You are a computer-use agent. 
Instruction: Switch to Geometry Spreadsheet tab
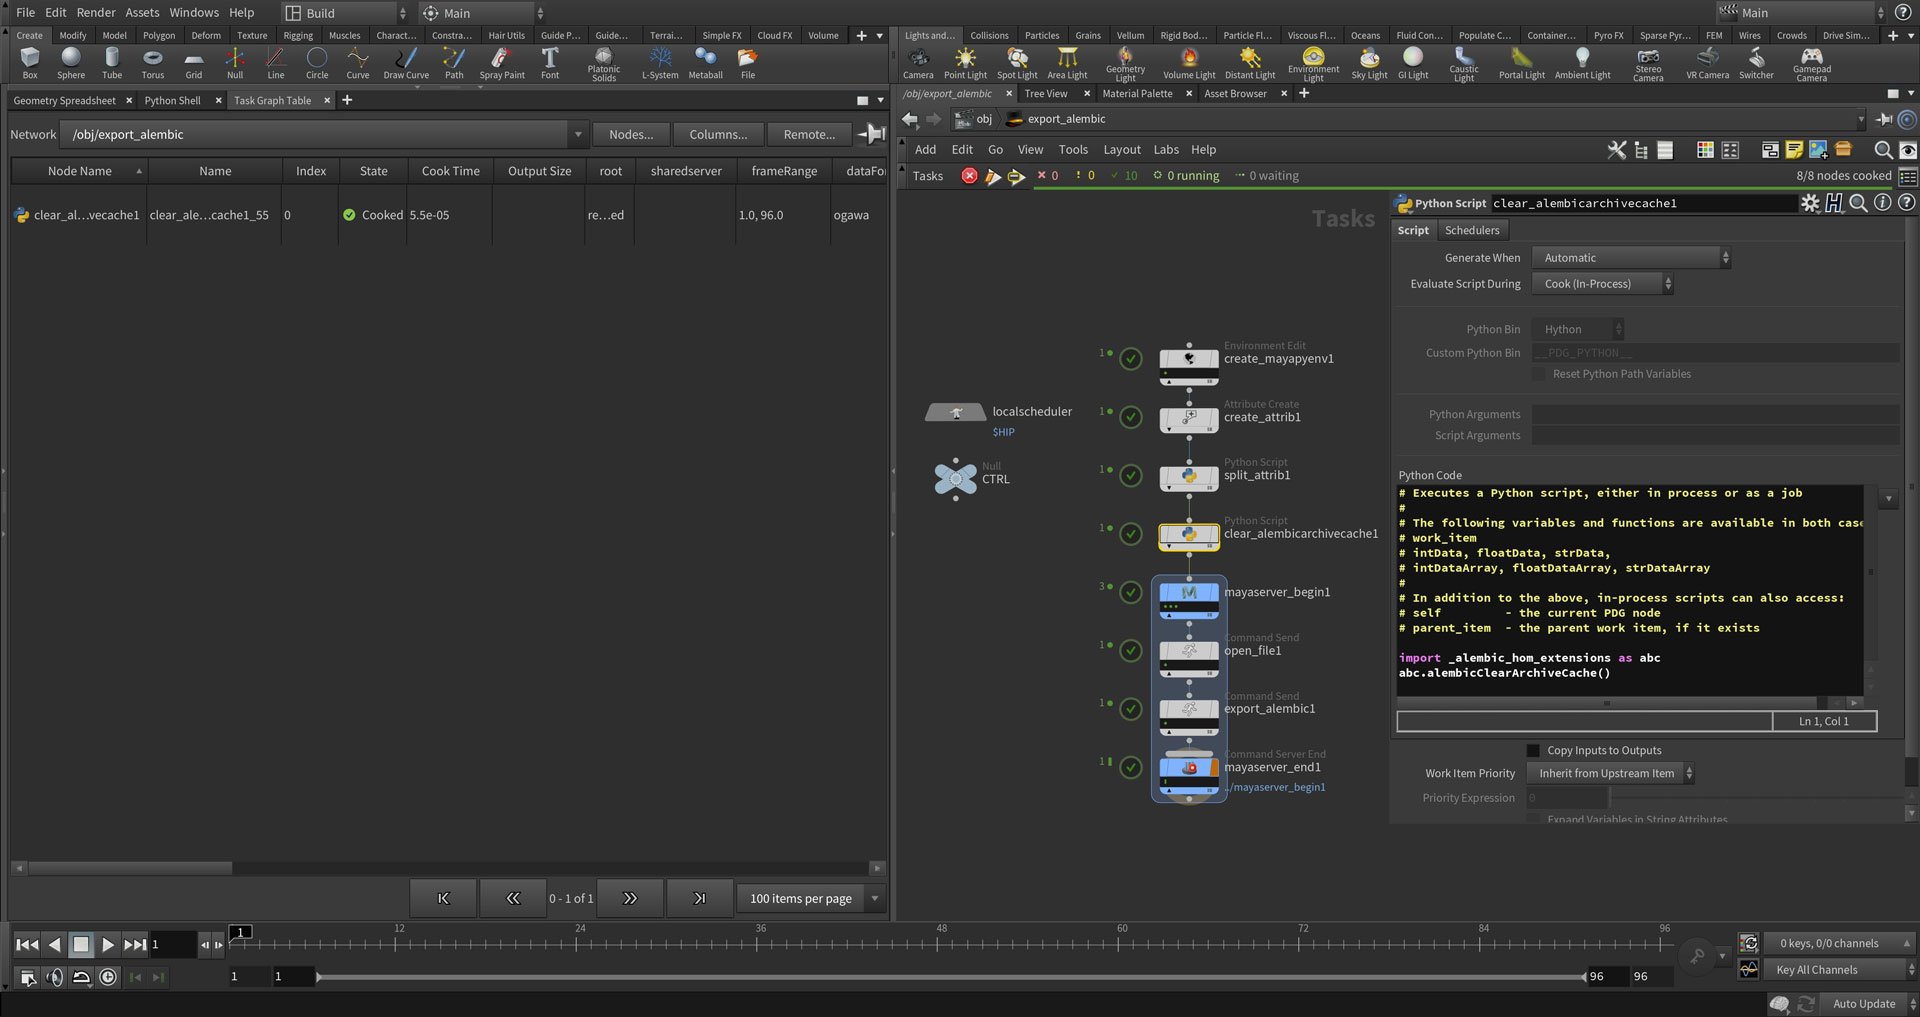click(x=65, y=100)
